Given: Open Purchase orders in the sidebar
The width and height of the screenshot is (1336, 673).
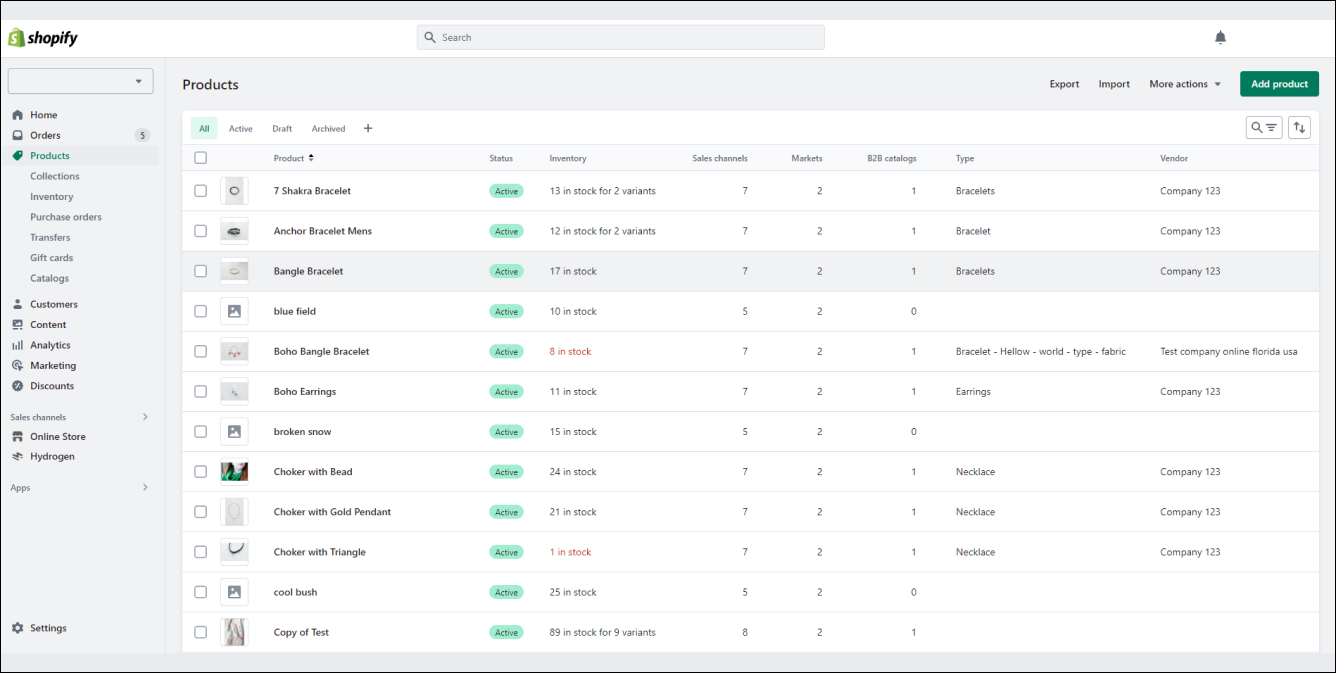Looking at the screenshot, I should (66, 217).
